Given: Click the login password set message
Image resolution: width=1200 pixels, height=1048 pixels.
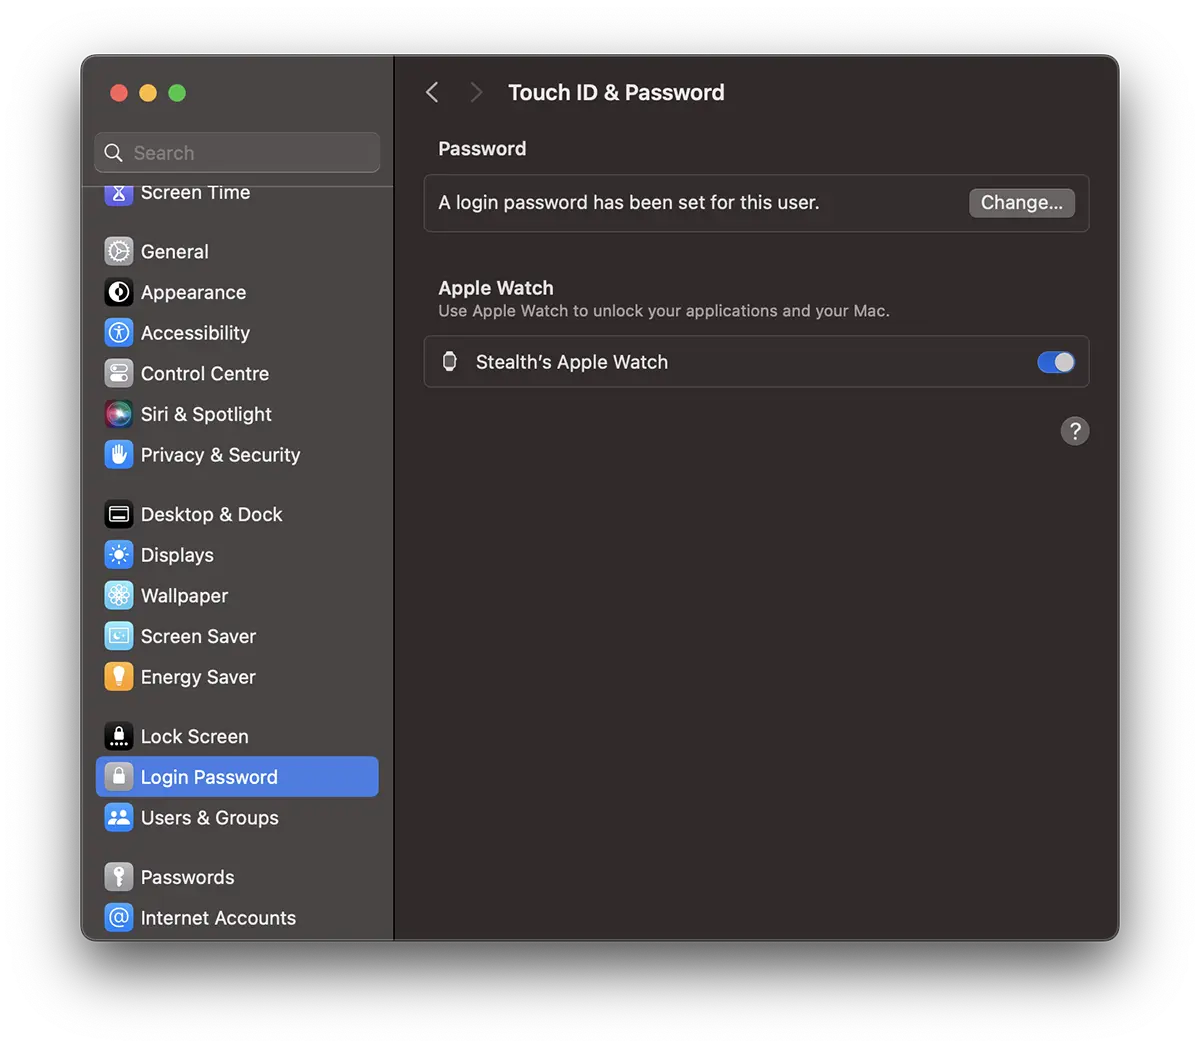Looking at the screenshot, I should 629,203.
